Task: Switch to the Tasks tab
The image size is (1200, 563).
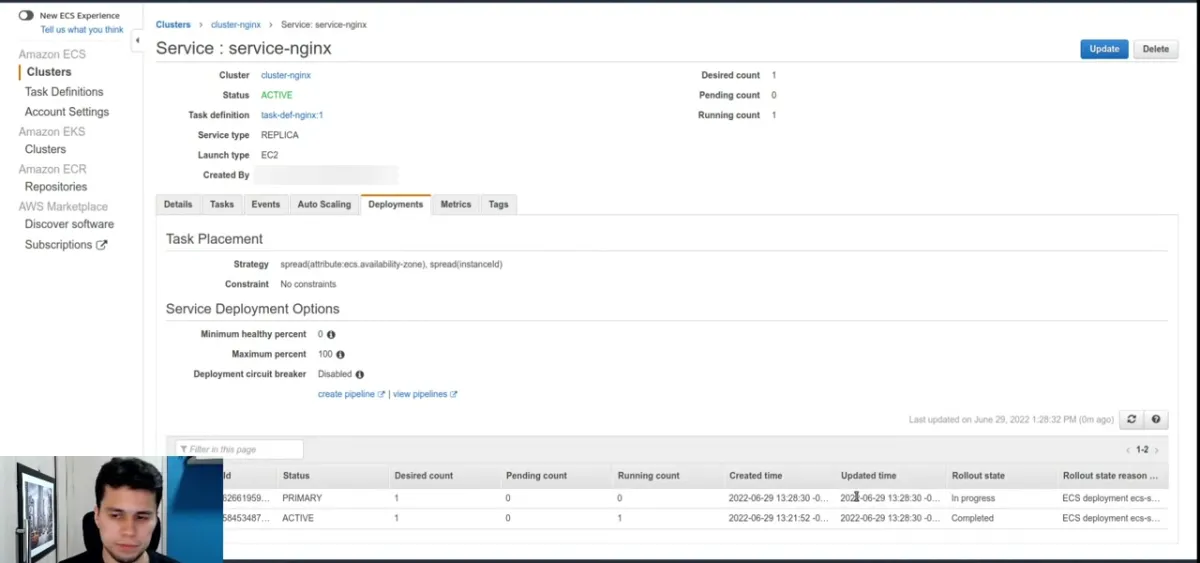Action: pyautogui.click(x=222, y=204)
